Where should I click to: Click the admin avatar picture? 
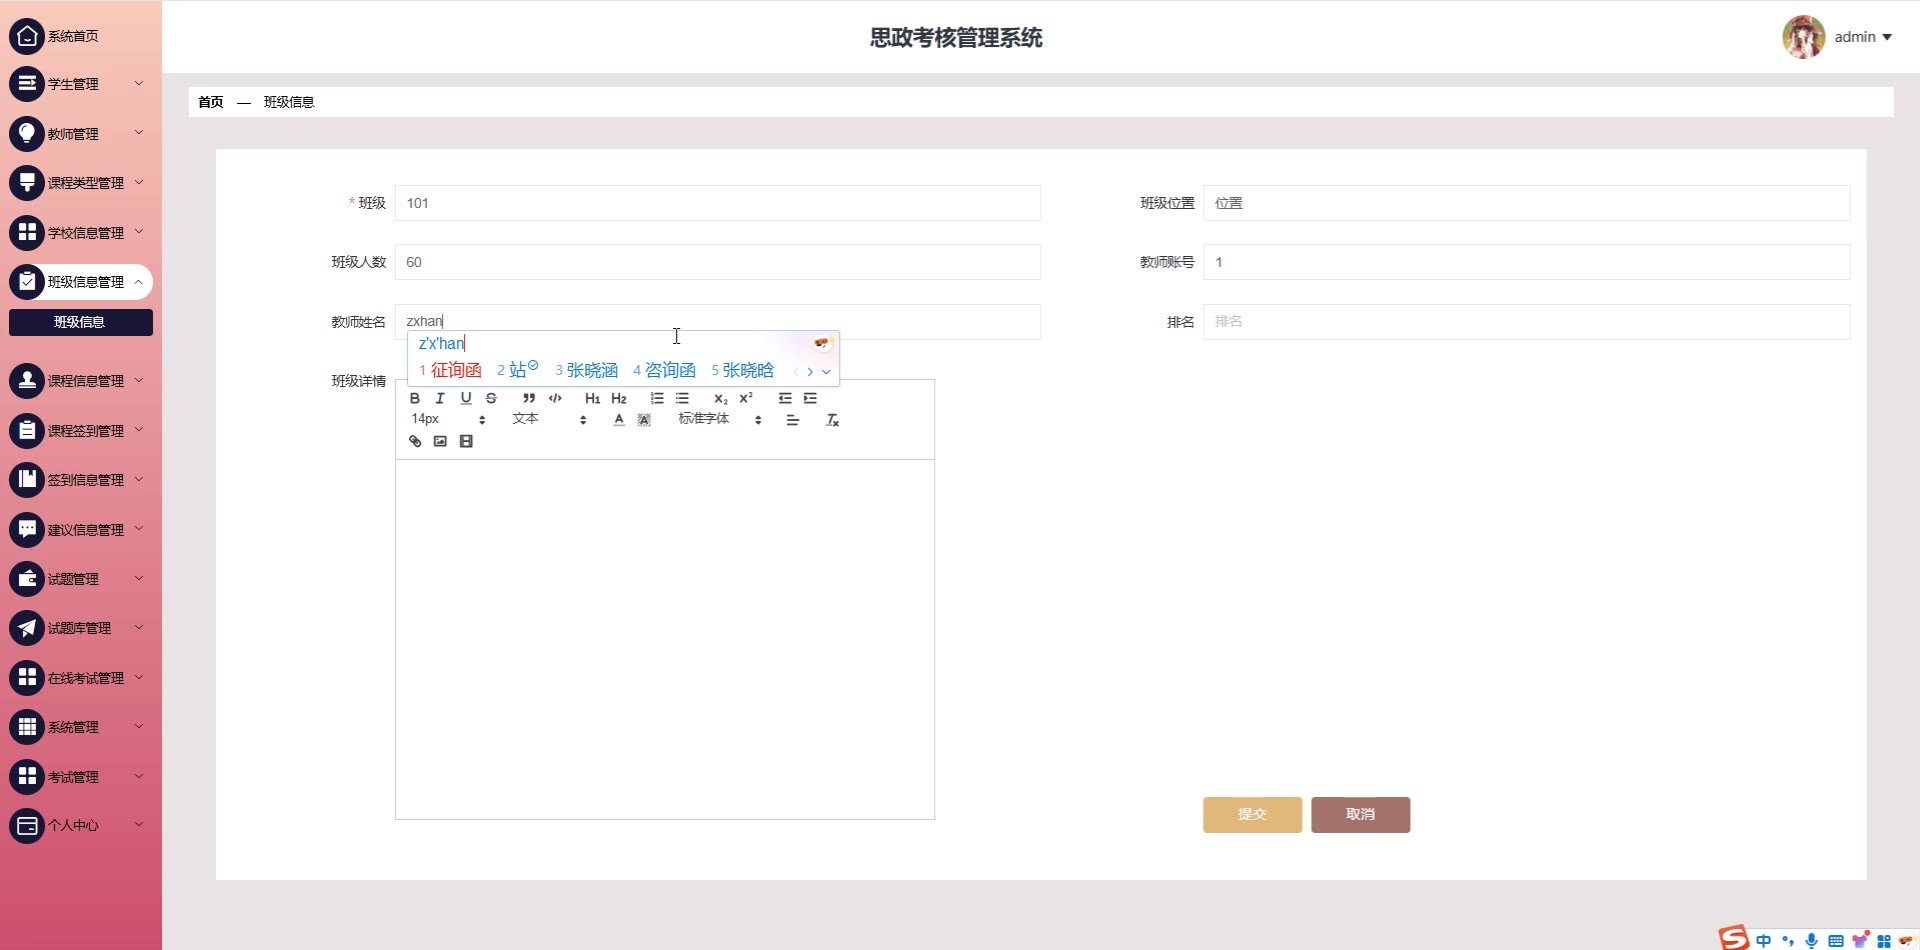coord(1804,37)
